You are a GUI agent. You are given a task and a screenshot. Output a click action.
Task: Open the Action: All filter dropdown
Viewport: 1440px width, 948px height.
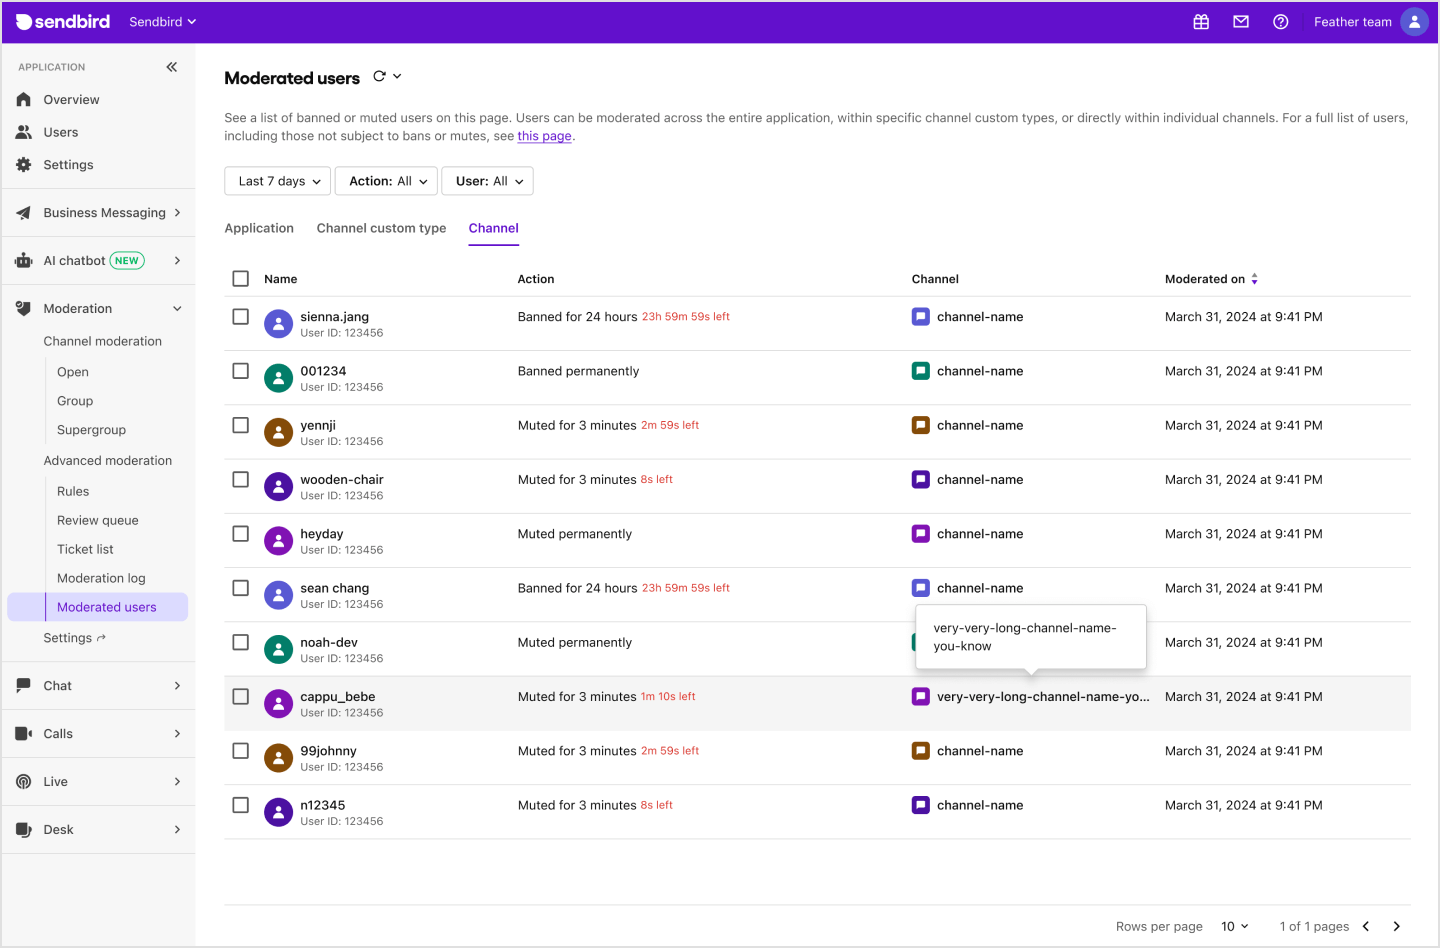coord(386,181)
